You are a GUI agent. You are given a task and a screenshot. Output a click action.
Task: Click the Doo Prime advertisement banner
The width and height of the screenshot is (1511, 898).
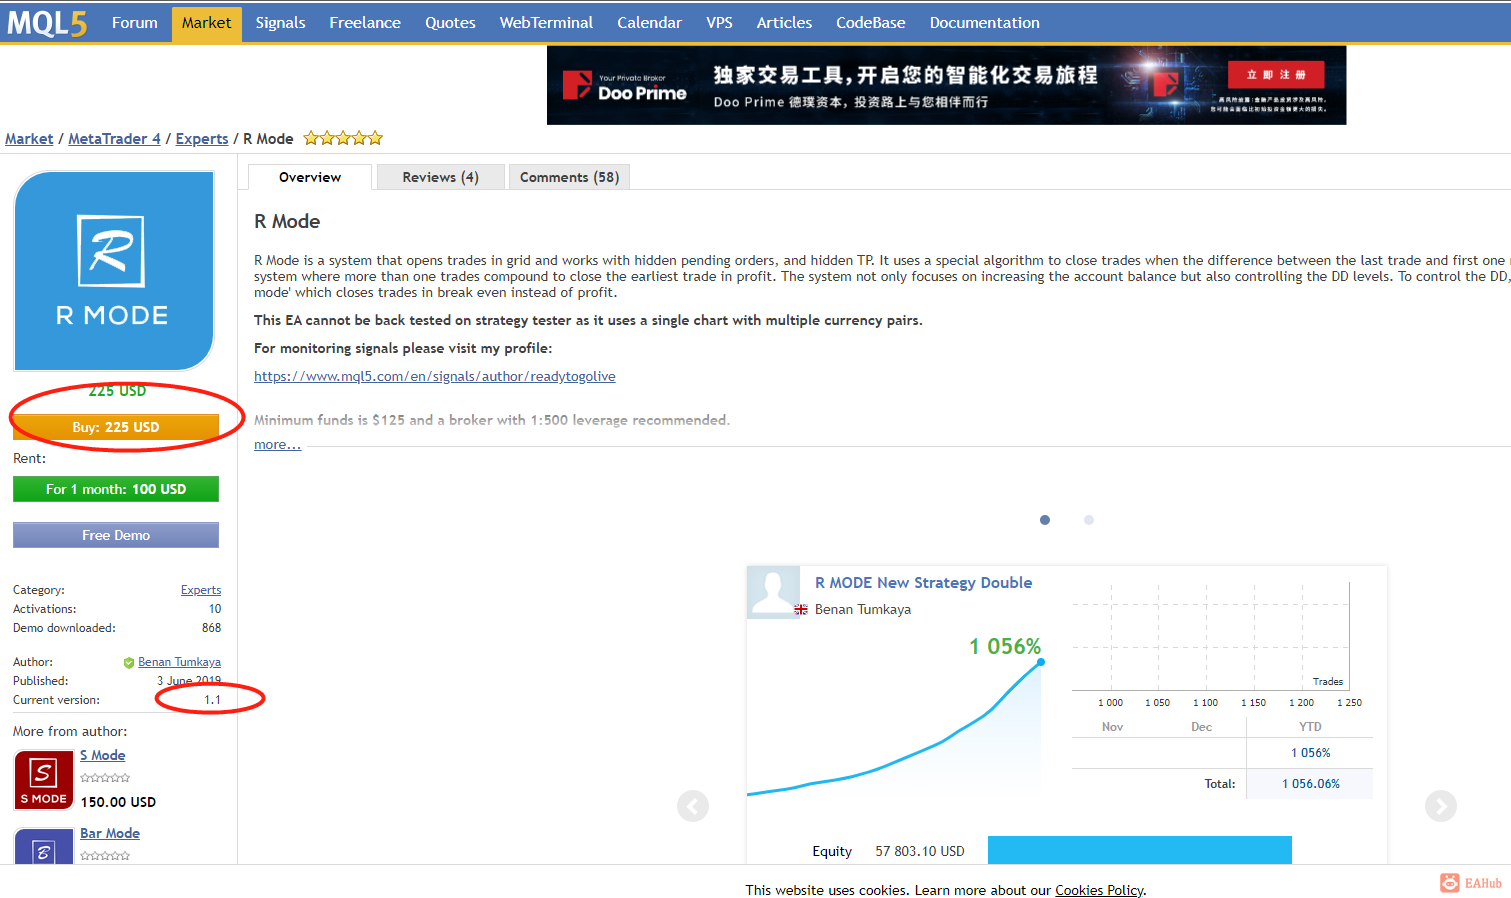tap(946, 85)
